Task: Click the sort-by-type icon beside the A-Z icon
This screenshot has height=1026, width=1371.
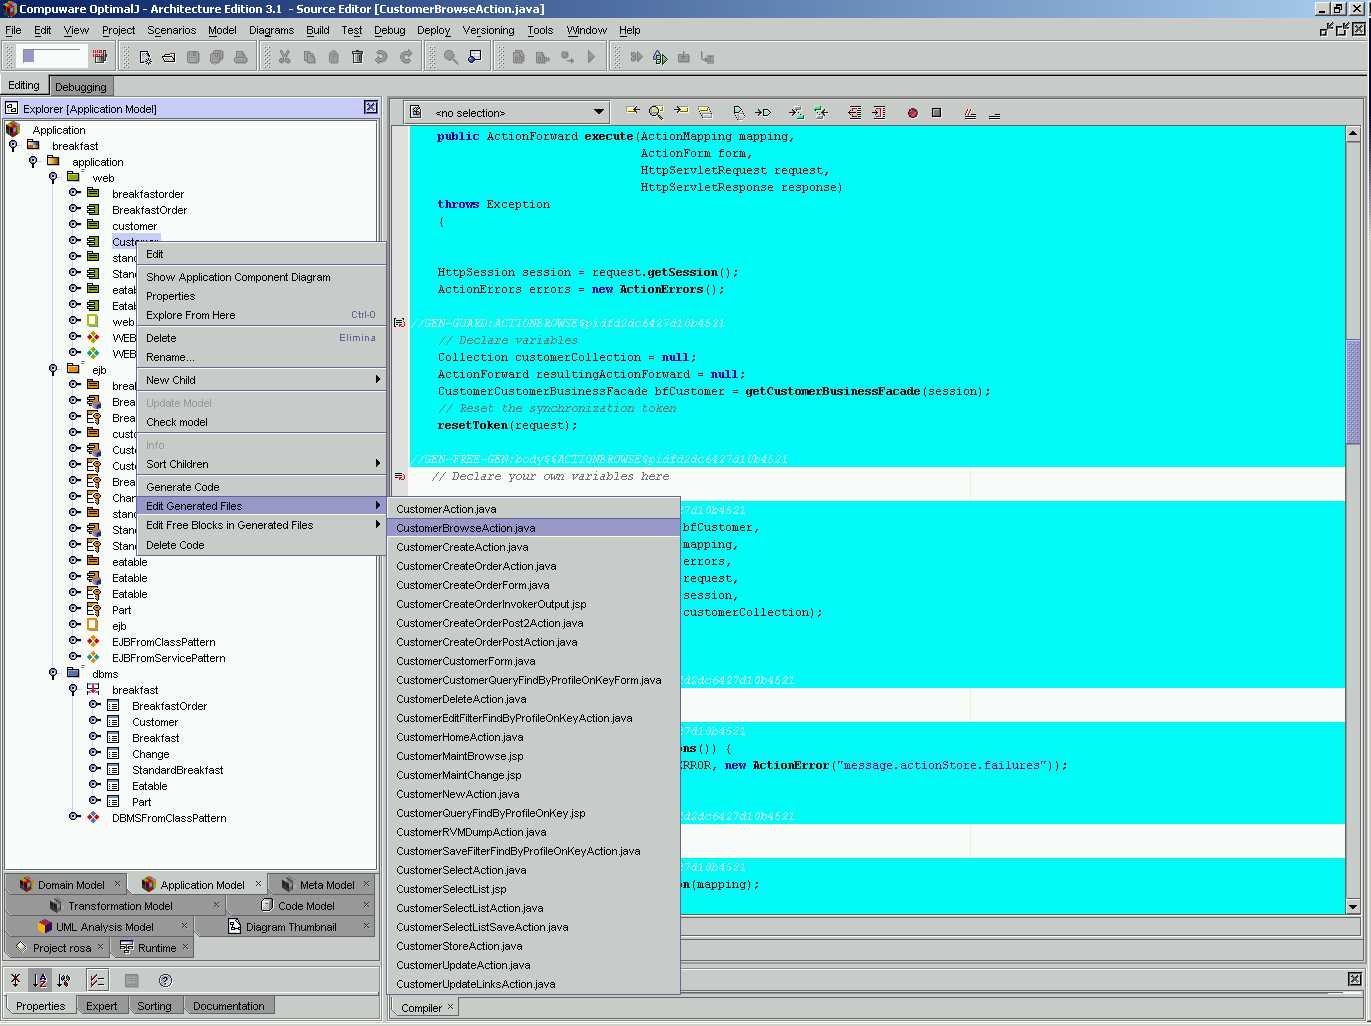Action: (64, 980)
